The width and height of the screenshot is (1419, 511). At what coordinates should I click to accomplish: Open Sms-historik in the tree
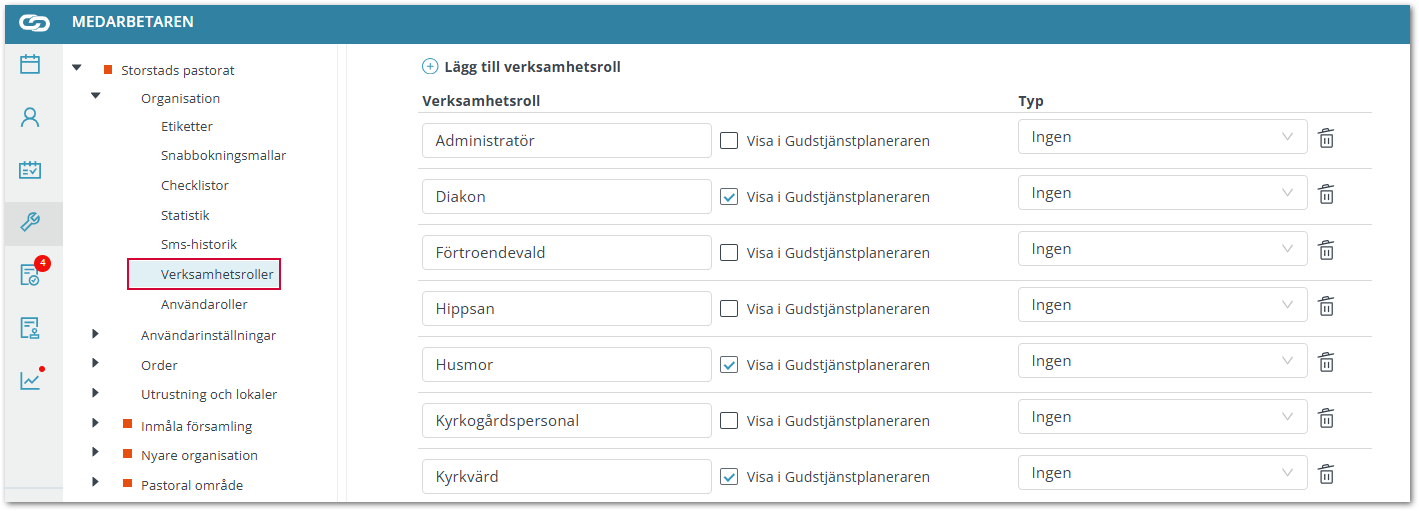point(199,245)
